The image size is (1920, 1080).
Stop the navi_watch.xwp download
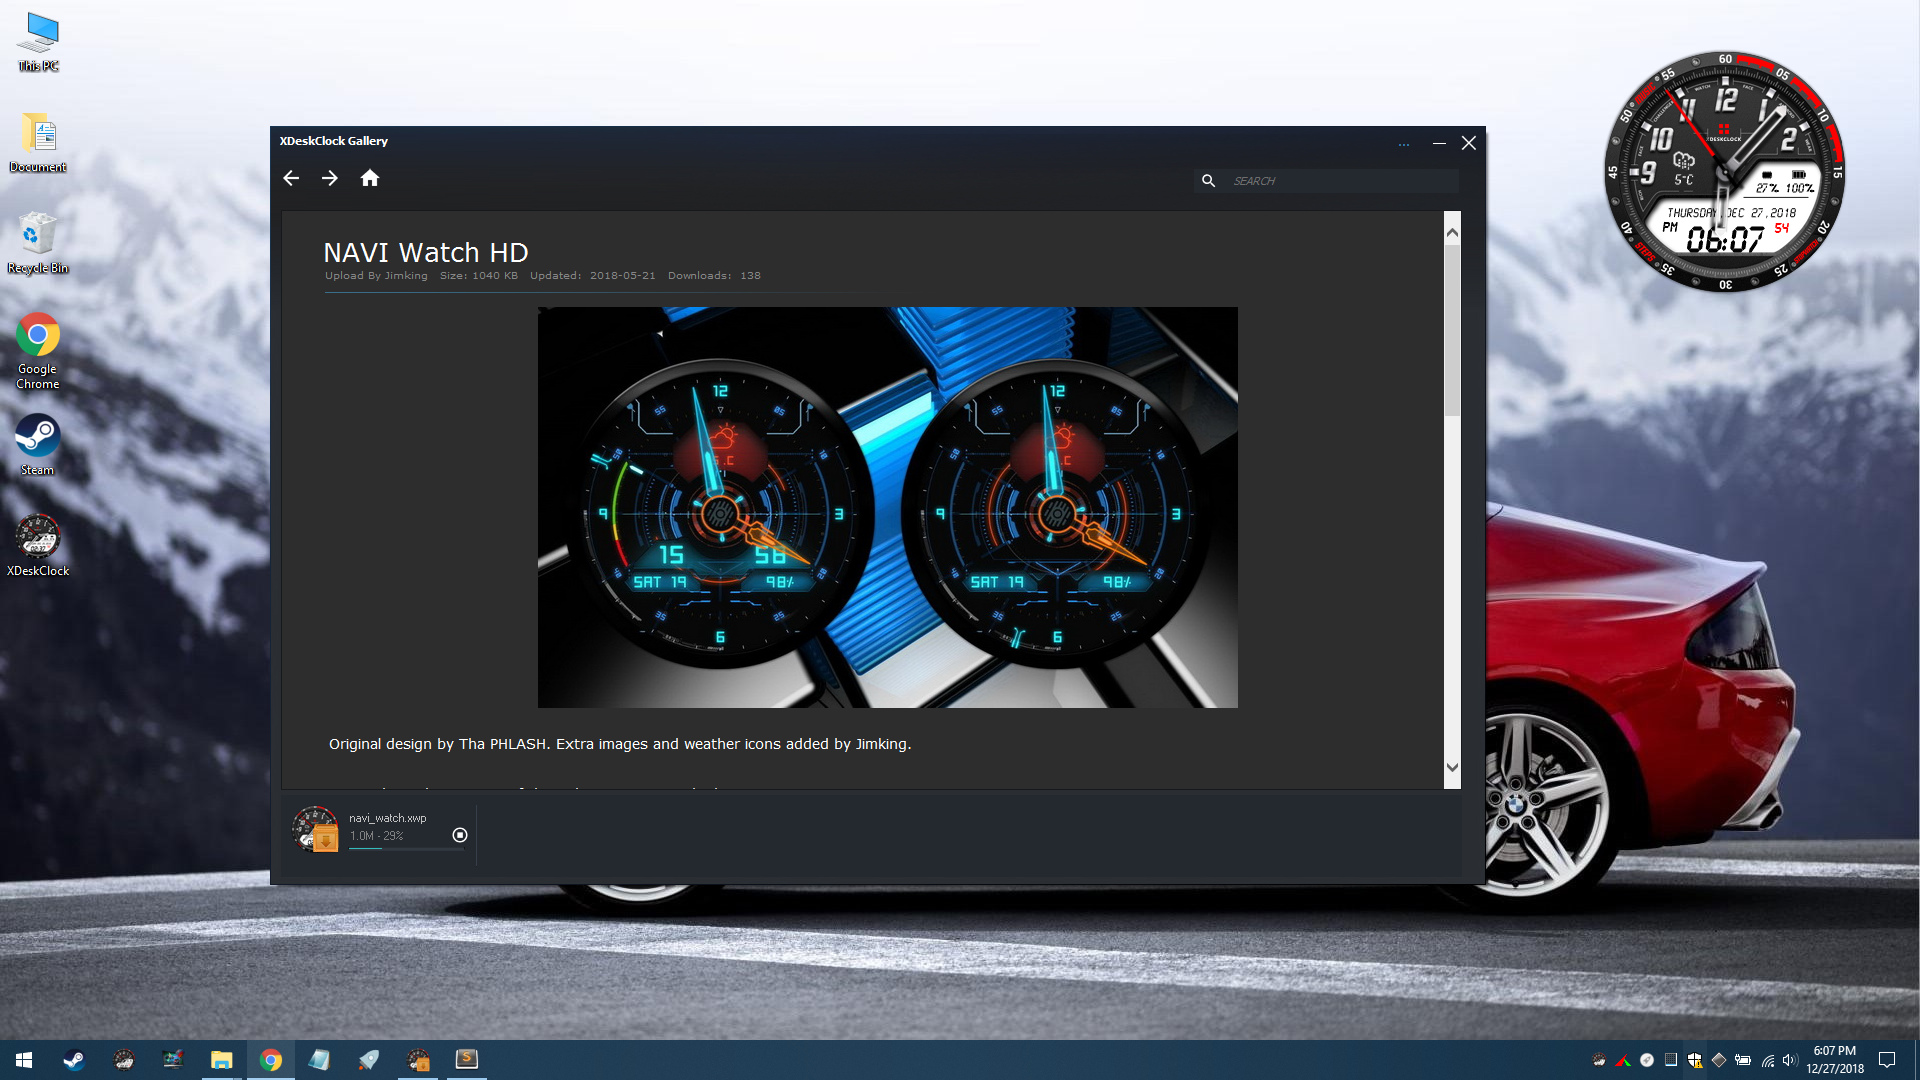[460, 834]
